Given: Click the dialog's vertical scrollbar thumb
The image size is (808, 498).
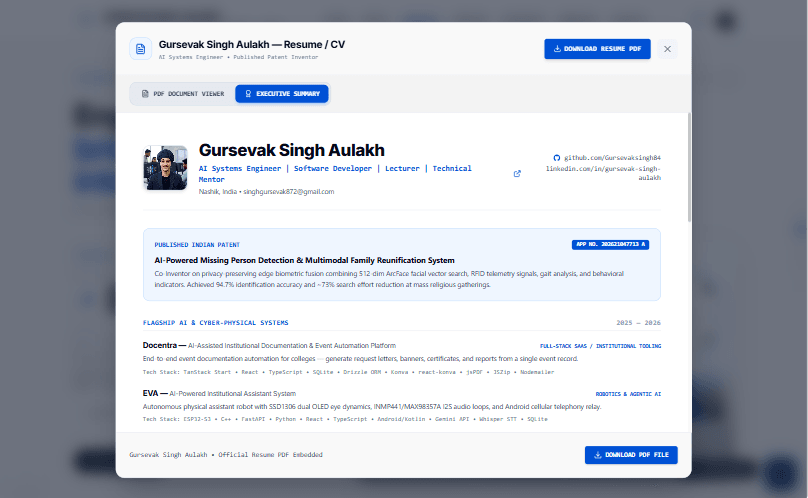Looking at the screenshot, I should 689,168.
